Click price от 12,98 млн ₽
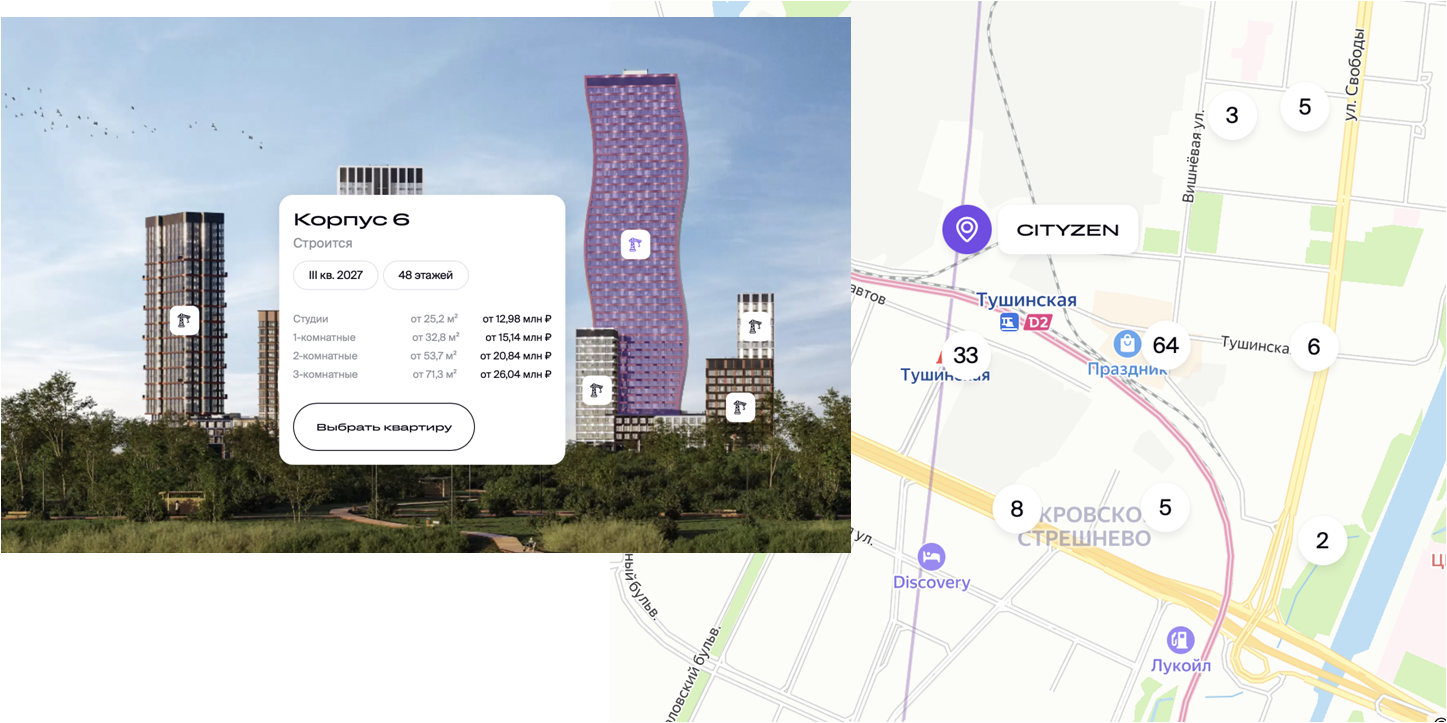 (517, 319)
